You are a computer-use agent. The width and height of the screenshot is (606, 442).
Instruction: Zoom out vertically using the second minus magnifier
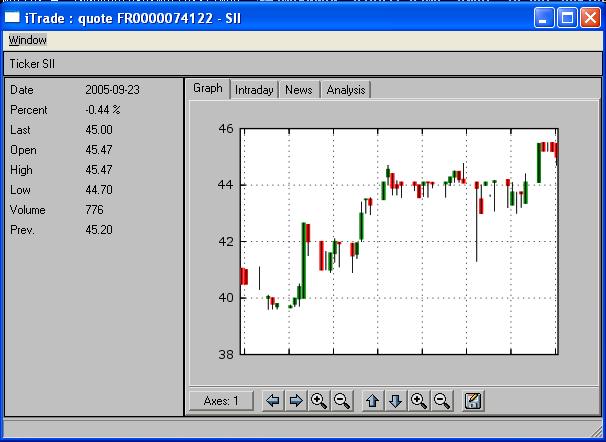tap(442, 401)
